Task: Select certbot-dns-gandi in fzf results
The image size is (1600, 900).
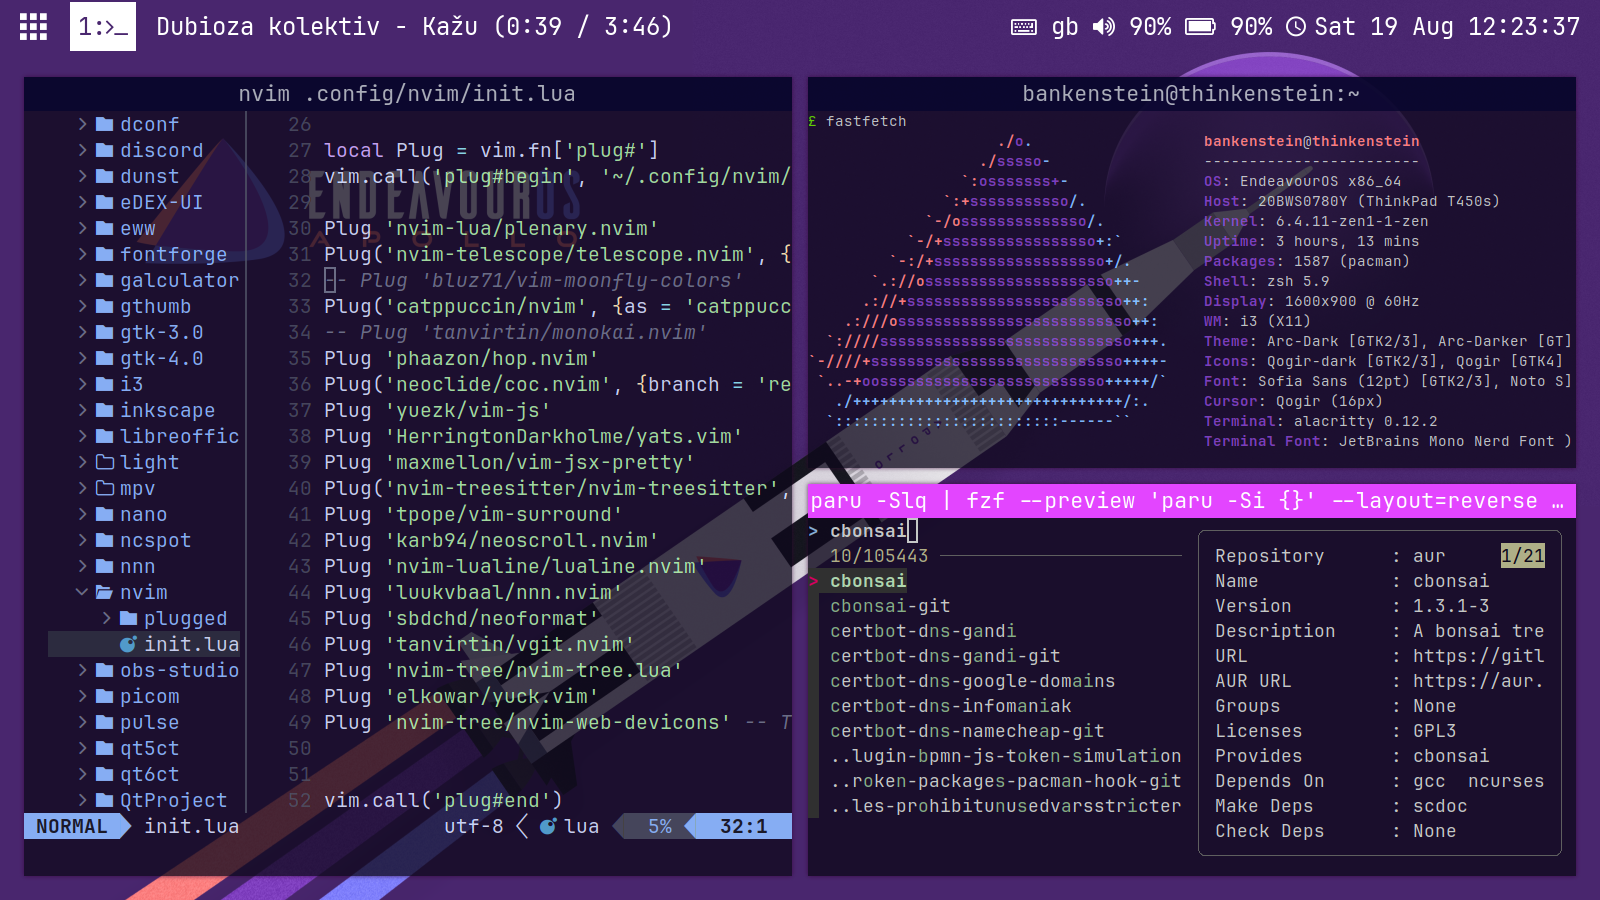Action: click(923, 630)
